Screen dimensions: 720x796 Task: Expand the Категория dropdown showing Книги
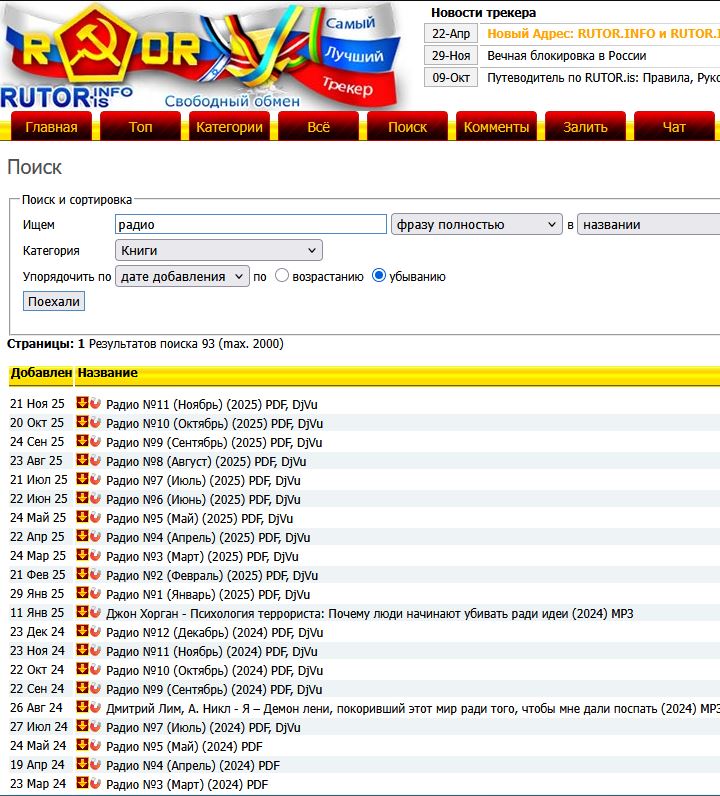click(x=218, y=250)
